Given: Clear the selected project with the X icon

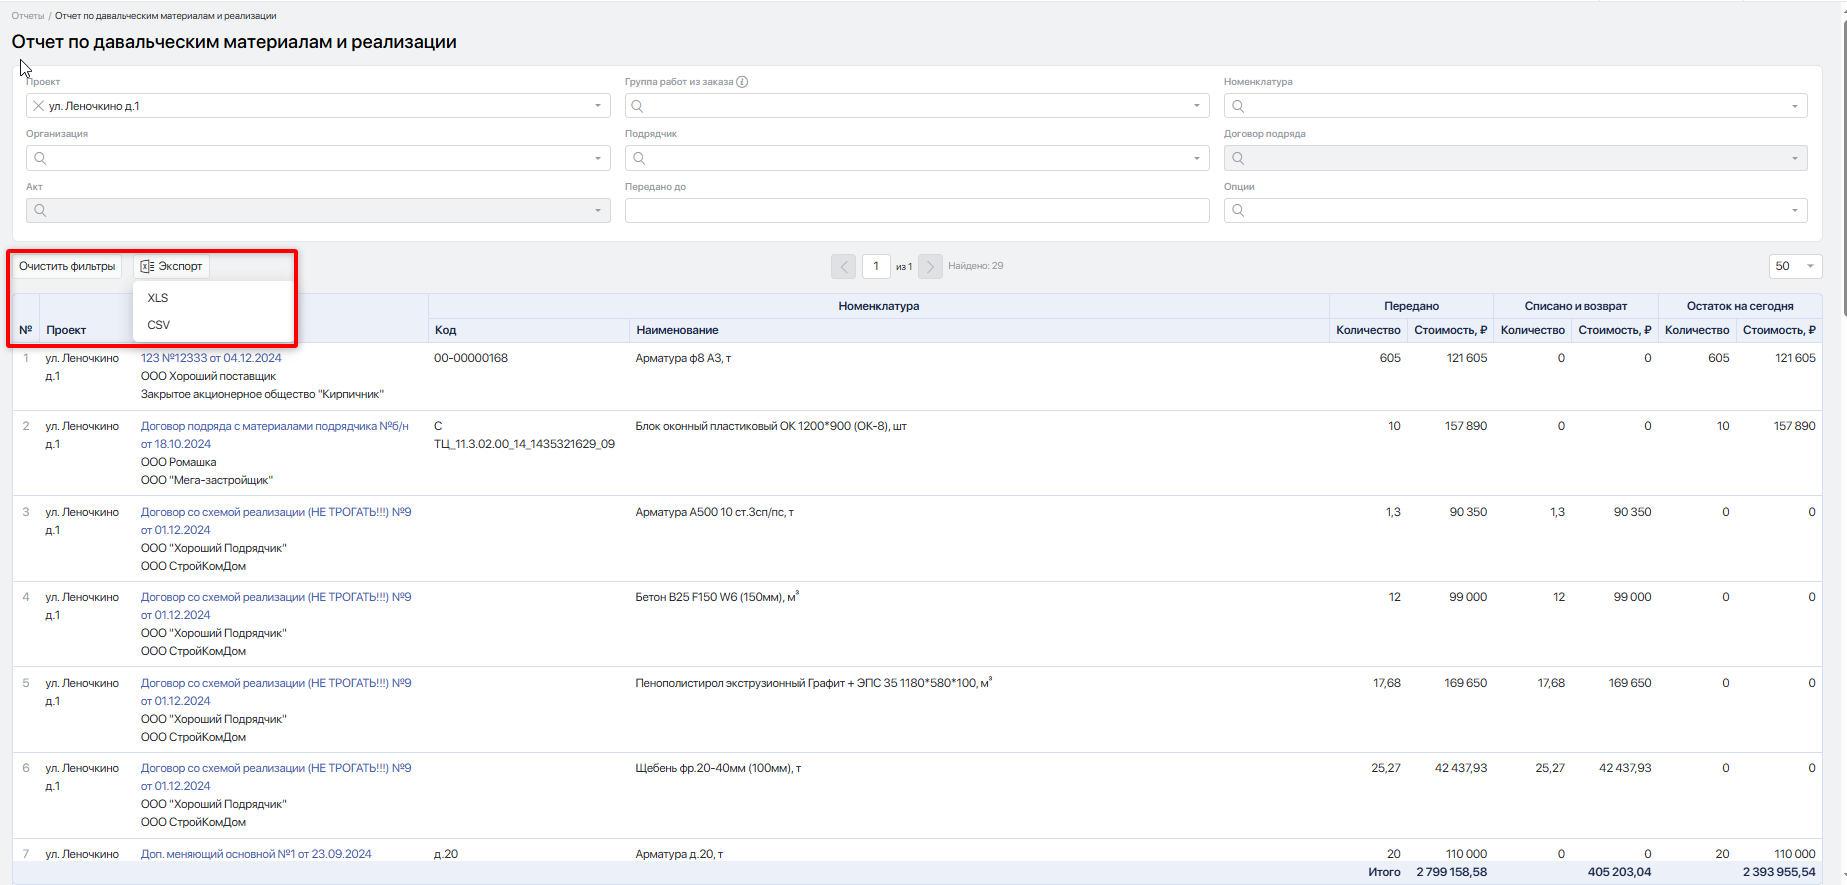Looking at the screenshot, I should click(38, 106).
